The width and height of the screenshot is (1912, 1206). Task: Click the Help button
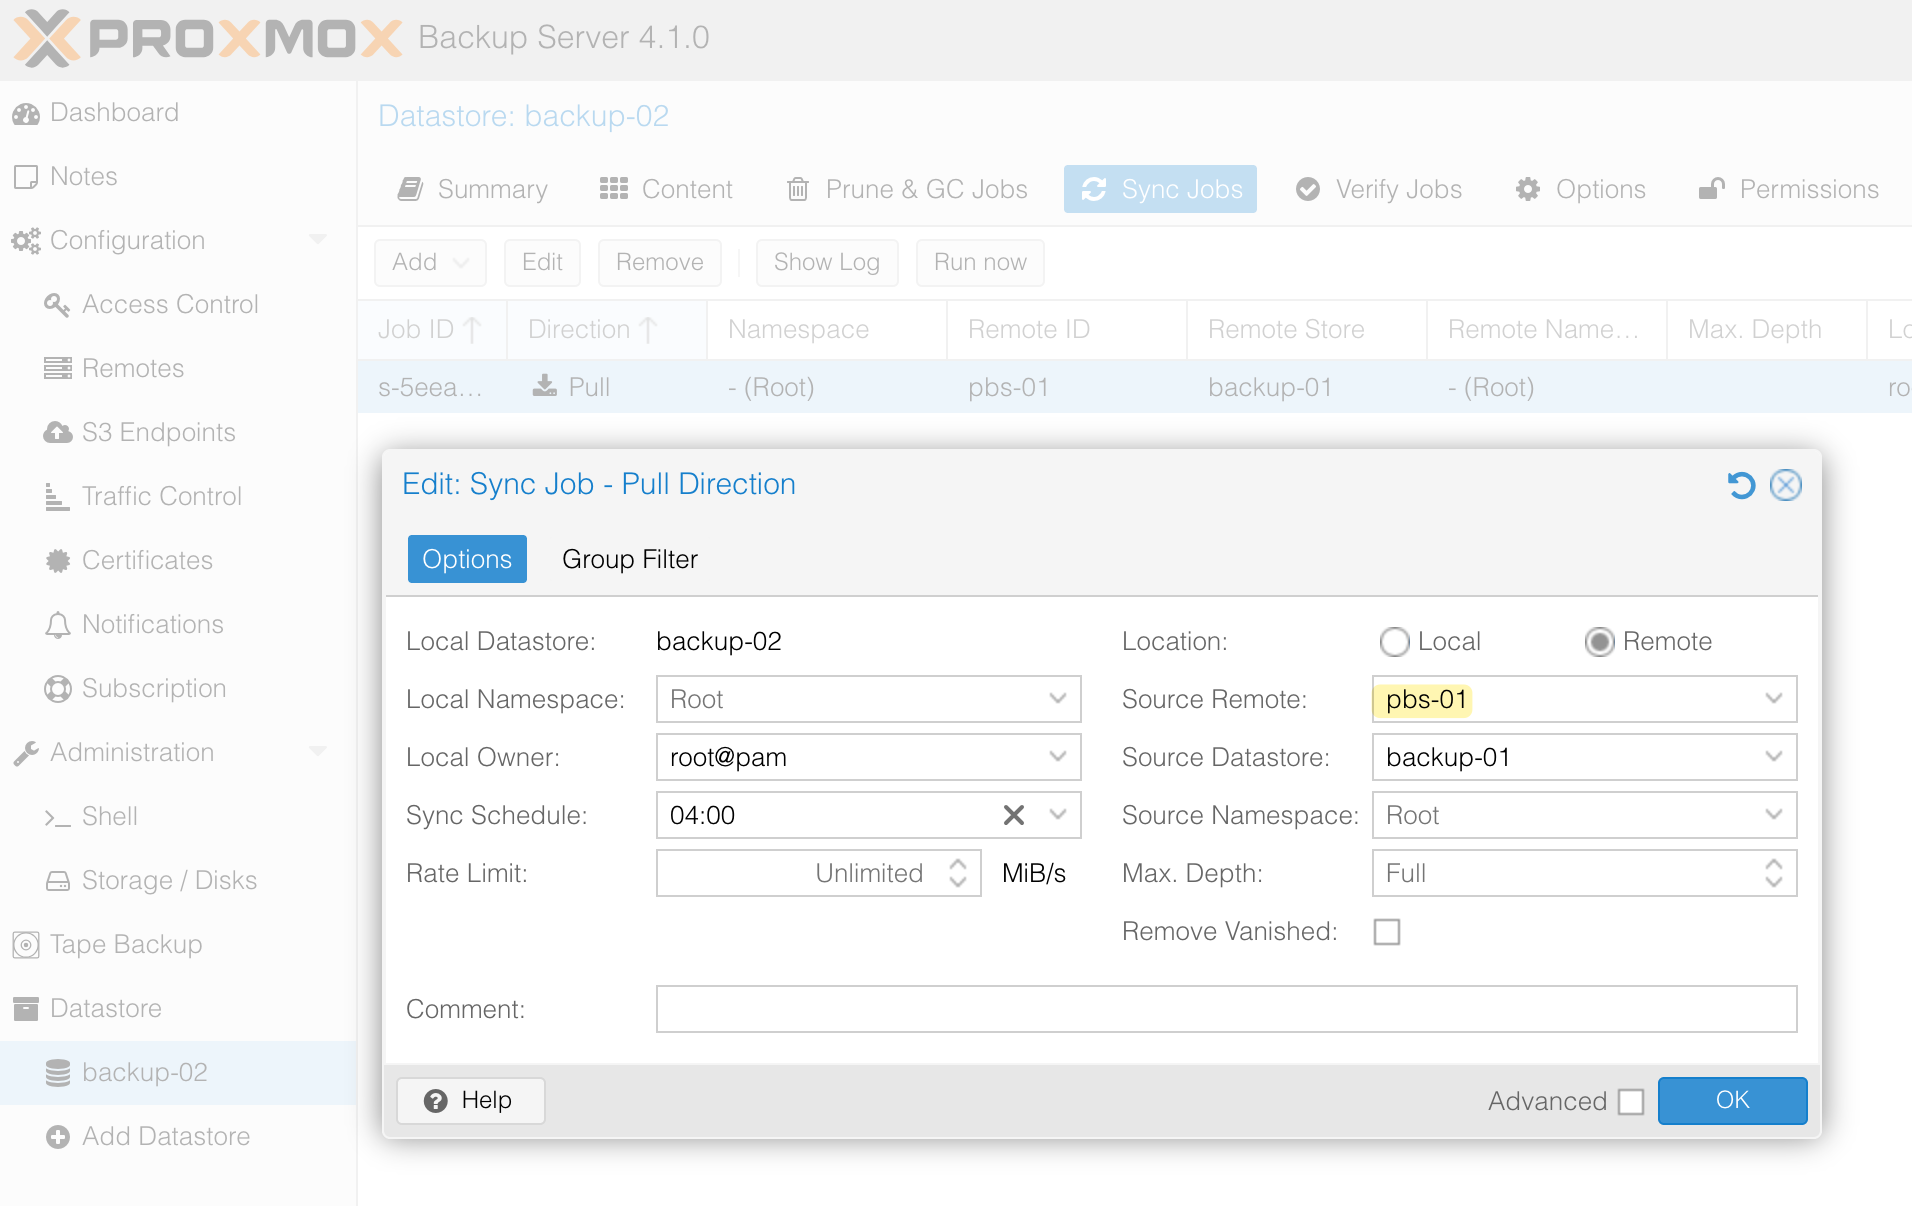point(470,1100)
